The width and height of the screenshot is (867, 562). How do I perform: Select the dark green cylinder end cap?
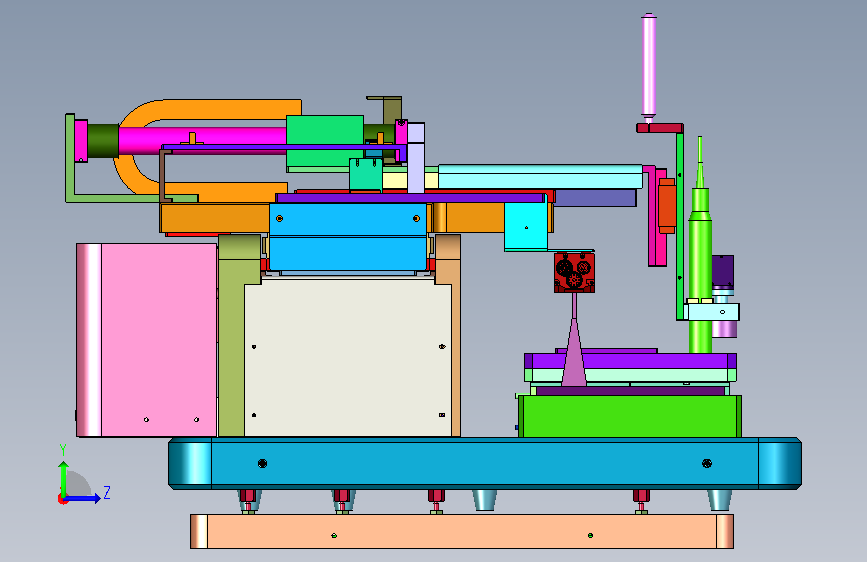(103, 140)
